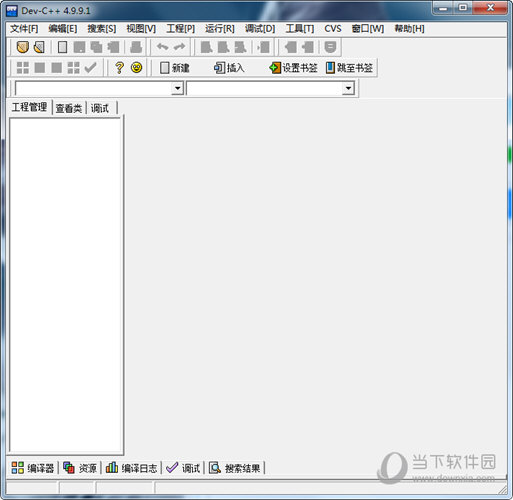Click the greyed Rebuild all icon

[x=74, y=68]
